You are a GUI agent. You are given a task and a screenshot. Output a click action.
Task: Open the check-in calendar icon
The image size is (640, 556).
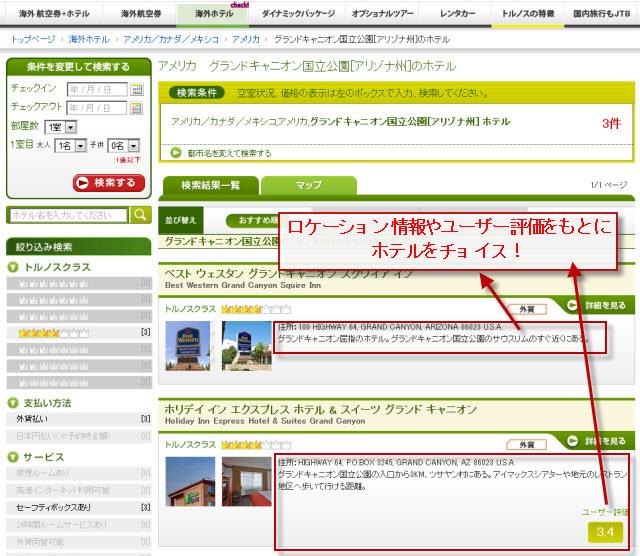(x=137, y=89)
